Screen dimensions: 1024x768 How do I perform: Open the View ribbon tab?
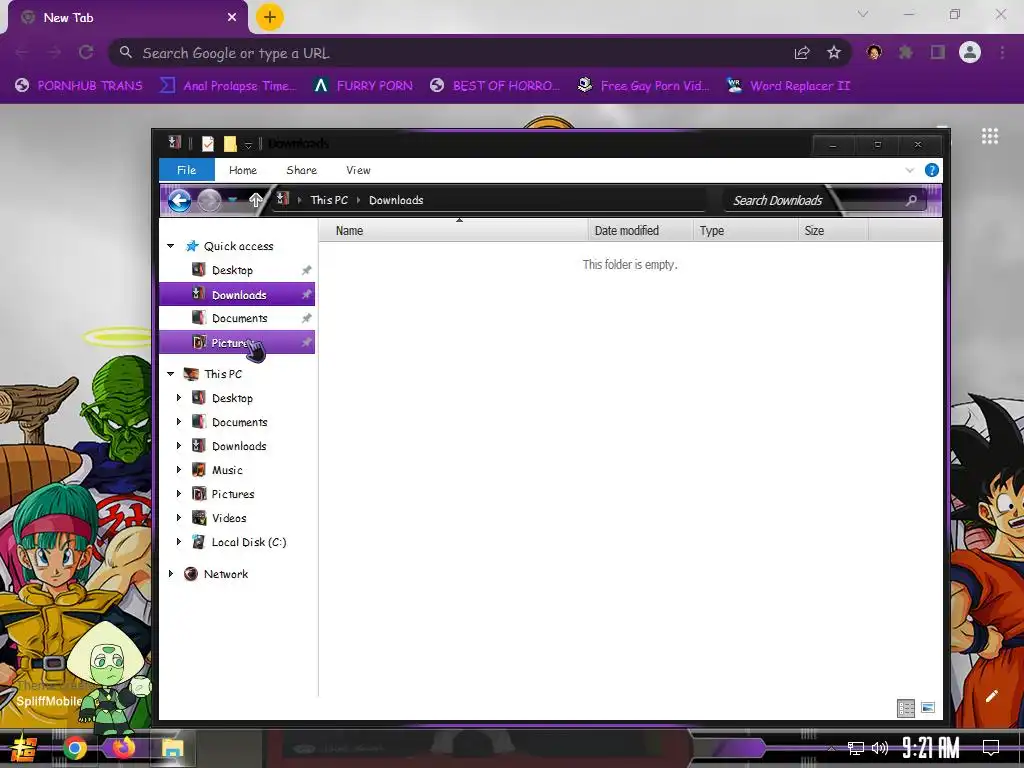click(x=358, y=170)
